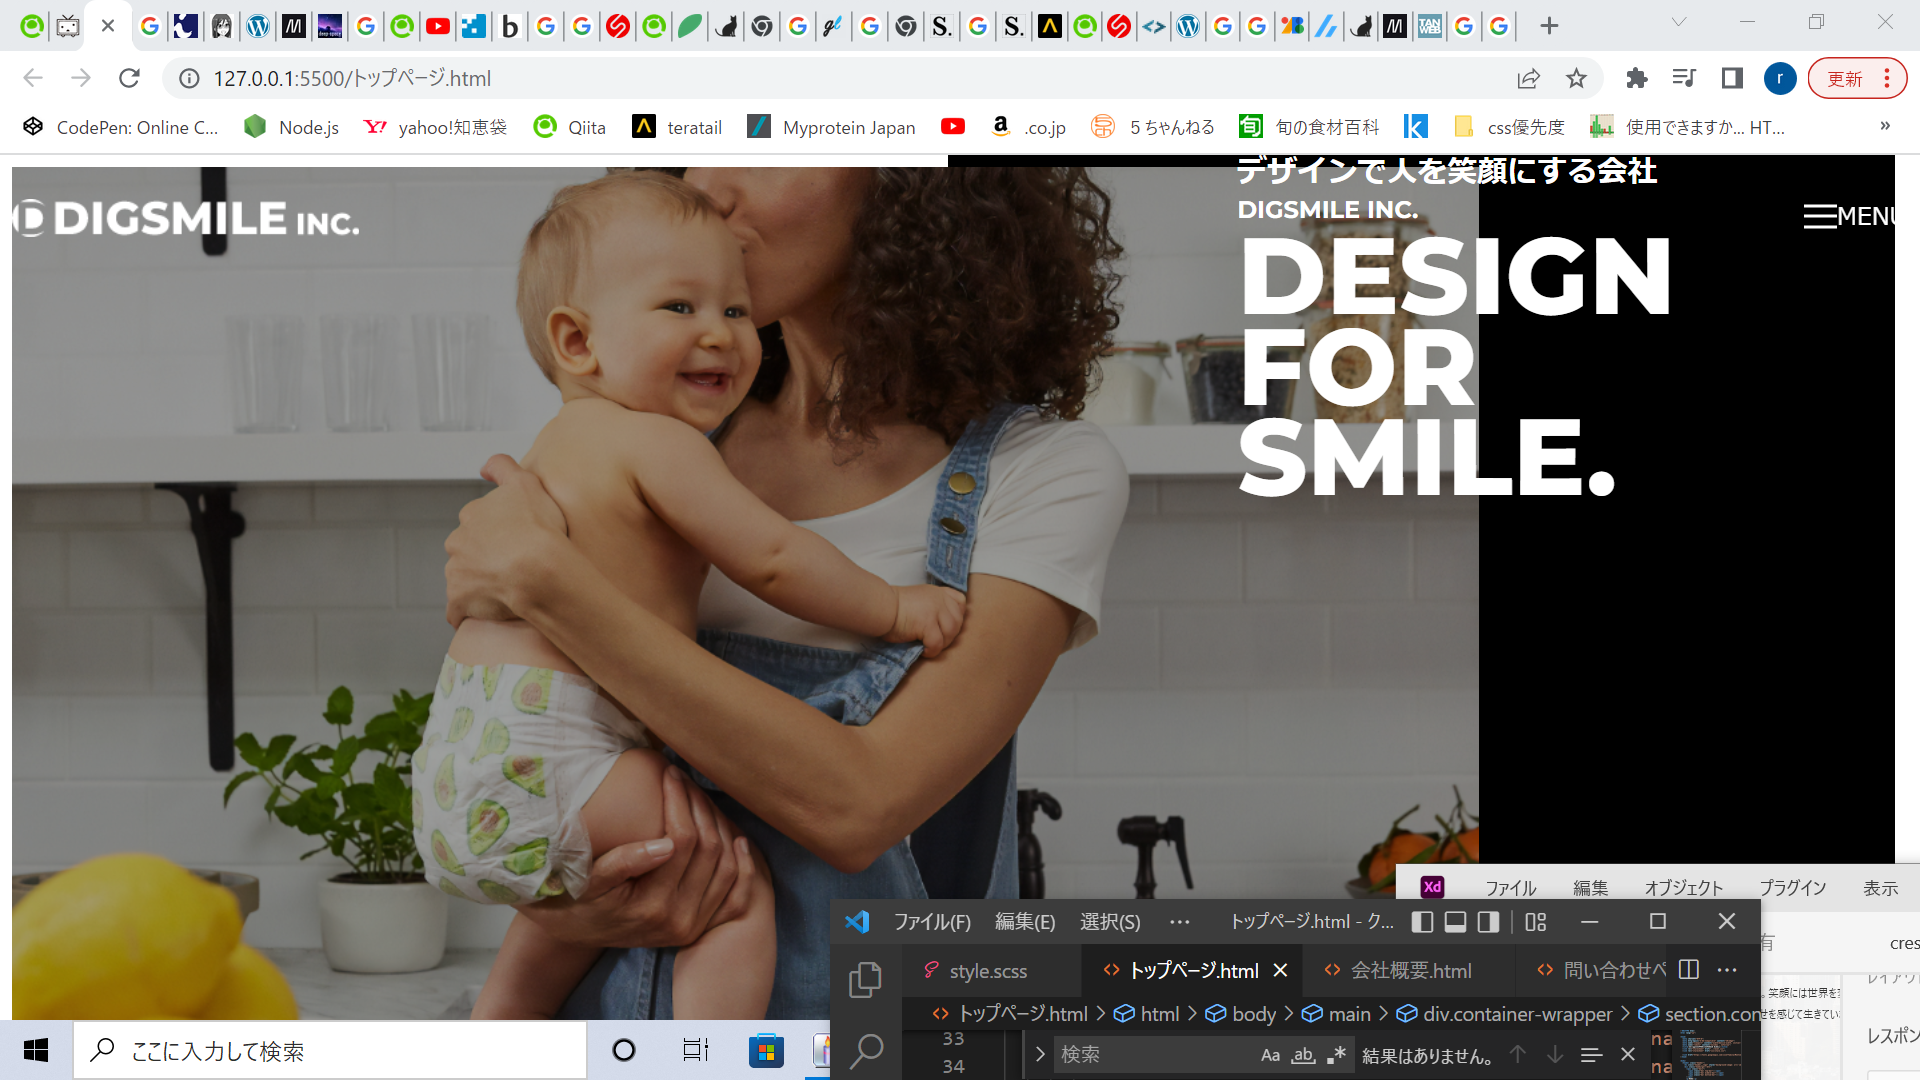Viewport: 1920px width, 1080px height.
Task: Open Amazon .co.jp bookmark
Action: click(x=1028, y=127)
